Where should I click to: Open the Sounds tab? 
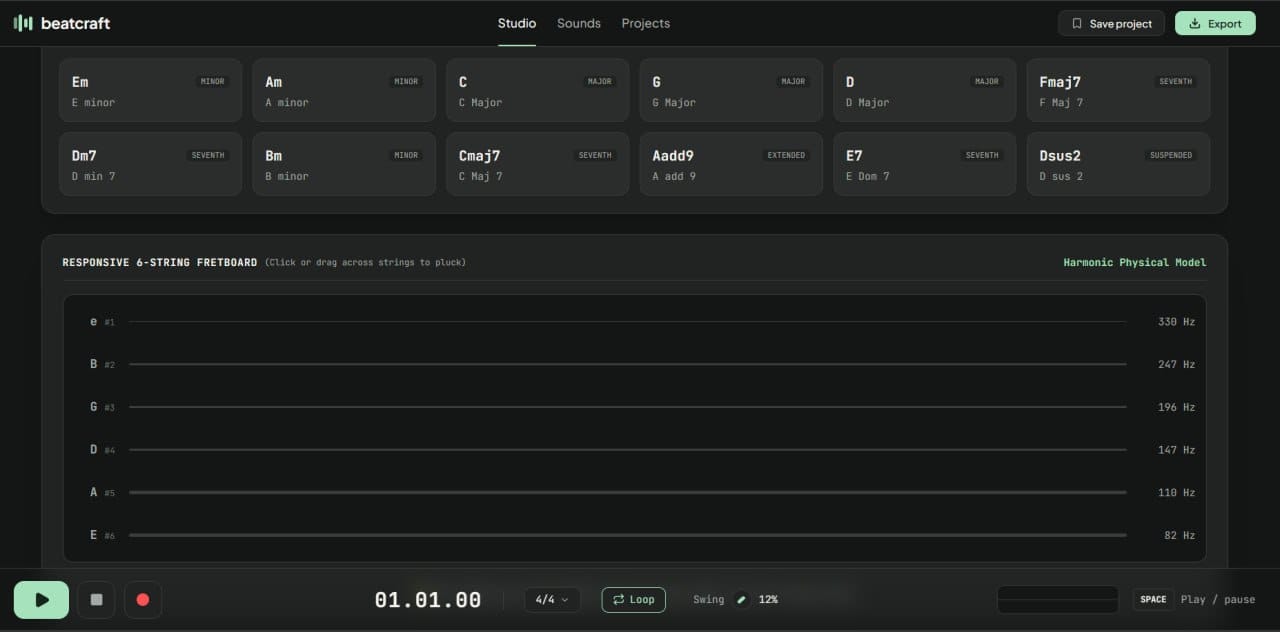pos(579,23)
